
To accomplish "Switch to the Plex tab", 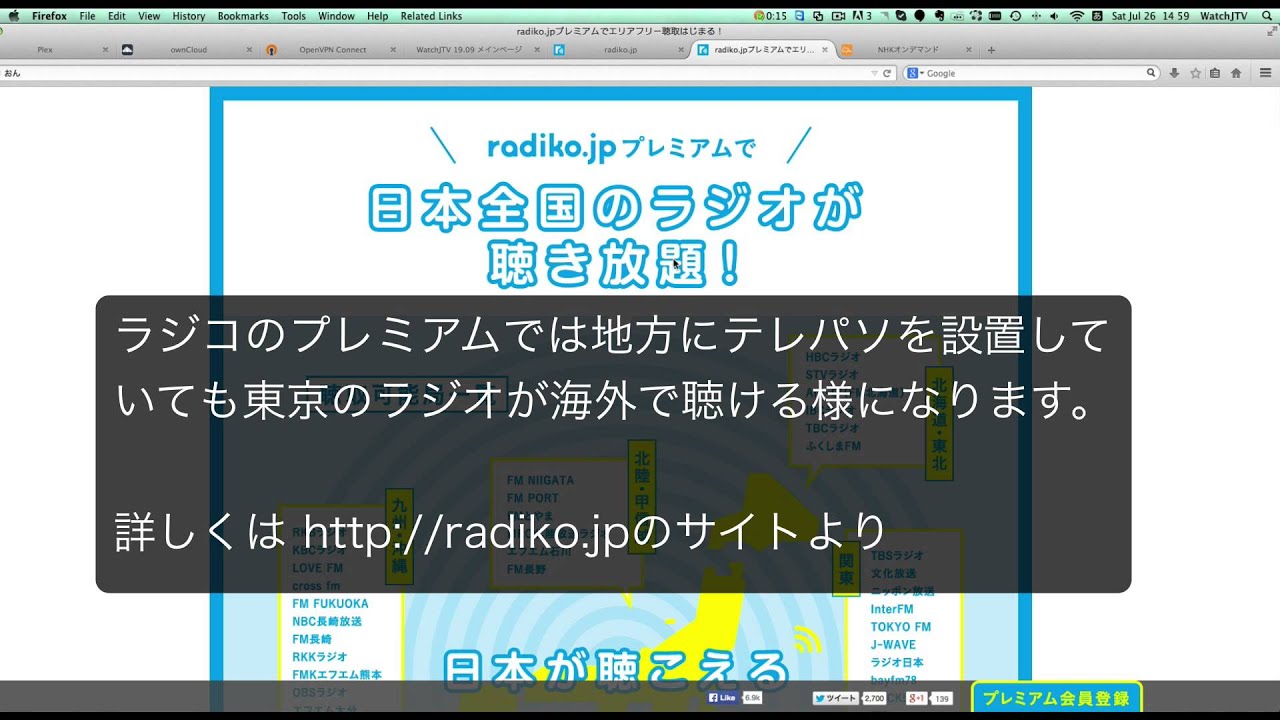I will (45, 49).
